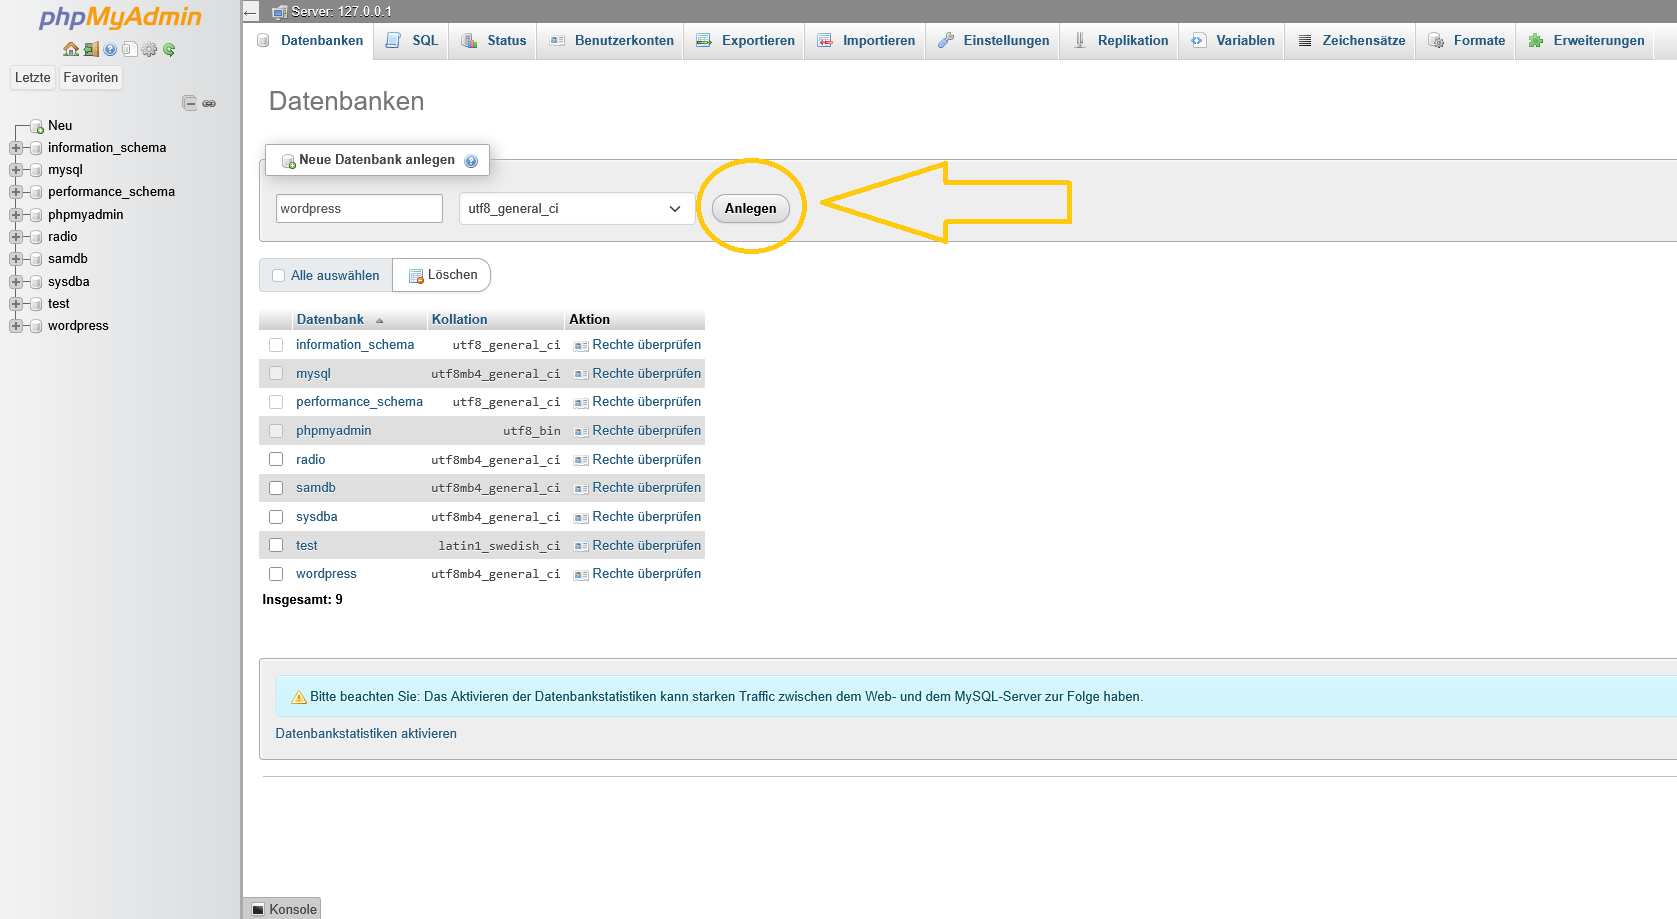The width and height of the screenshot is (1677, 919).
Task: Open the blue documentation help icon in sidebar
Action: (x=110, y=49)
